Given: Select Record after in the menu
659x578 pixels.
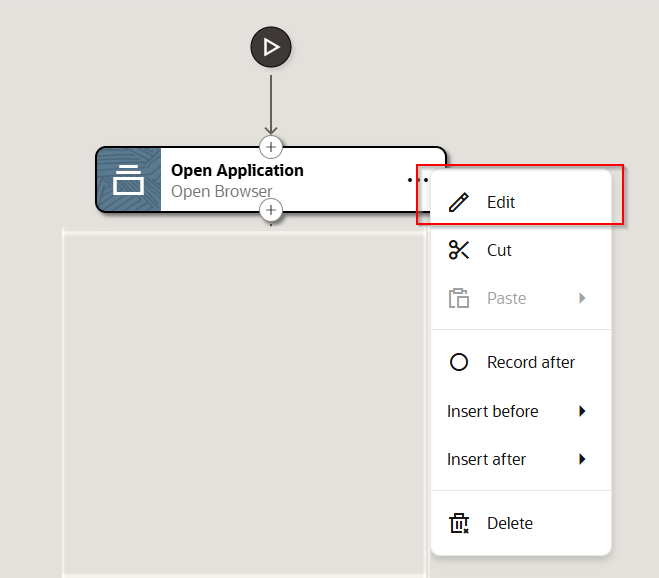Looking at the screenshot, I should tap(521, 362).
